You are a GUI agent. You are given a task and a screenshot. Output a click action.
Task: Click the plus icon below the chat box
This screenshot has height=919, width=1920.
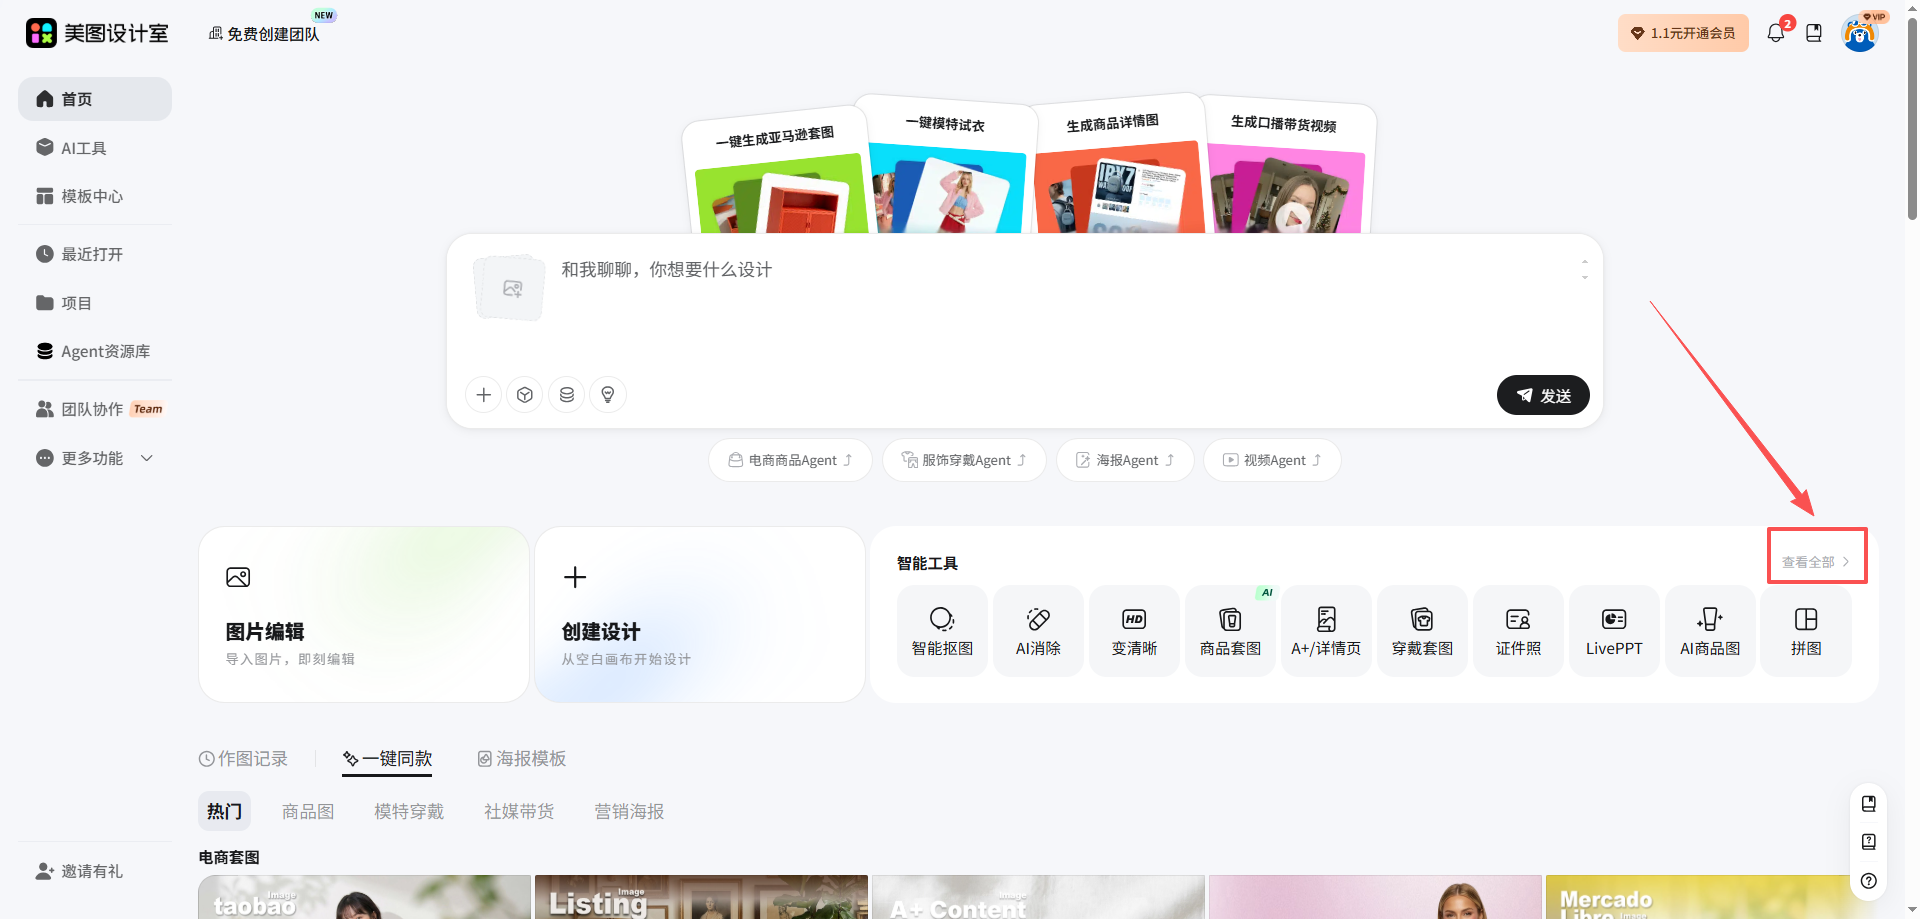(x=483, y=394)
